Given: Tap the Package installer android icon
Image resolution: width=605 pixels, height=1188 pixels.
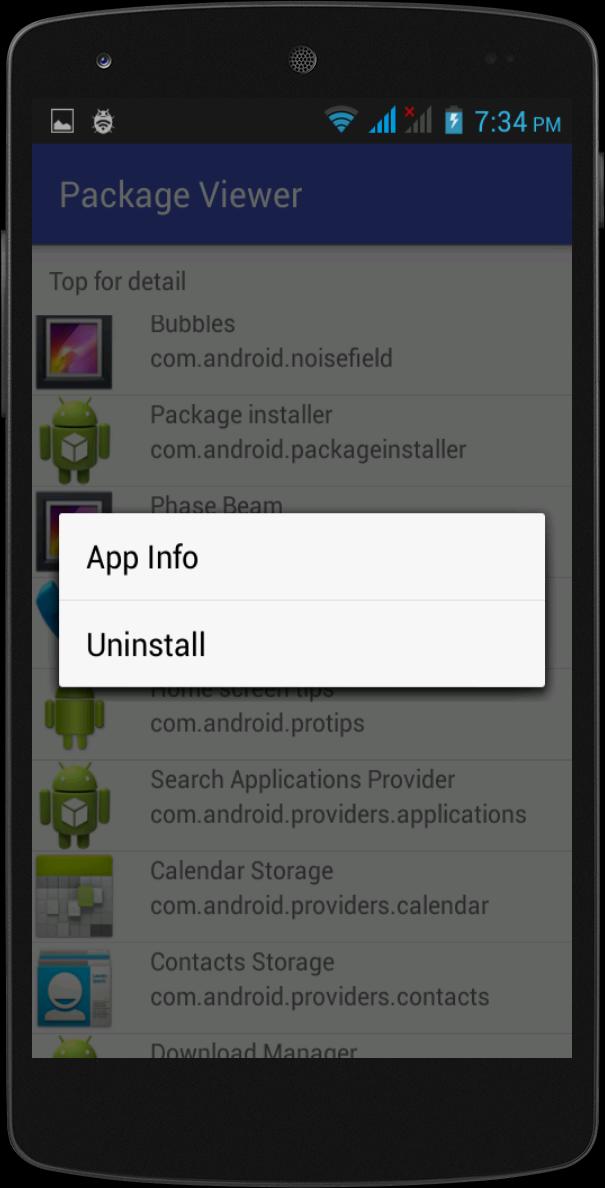Looking at the screenshot, I should pos(74,442).
